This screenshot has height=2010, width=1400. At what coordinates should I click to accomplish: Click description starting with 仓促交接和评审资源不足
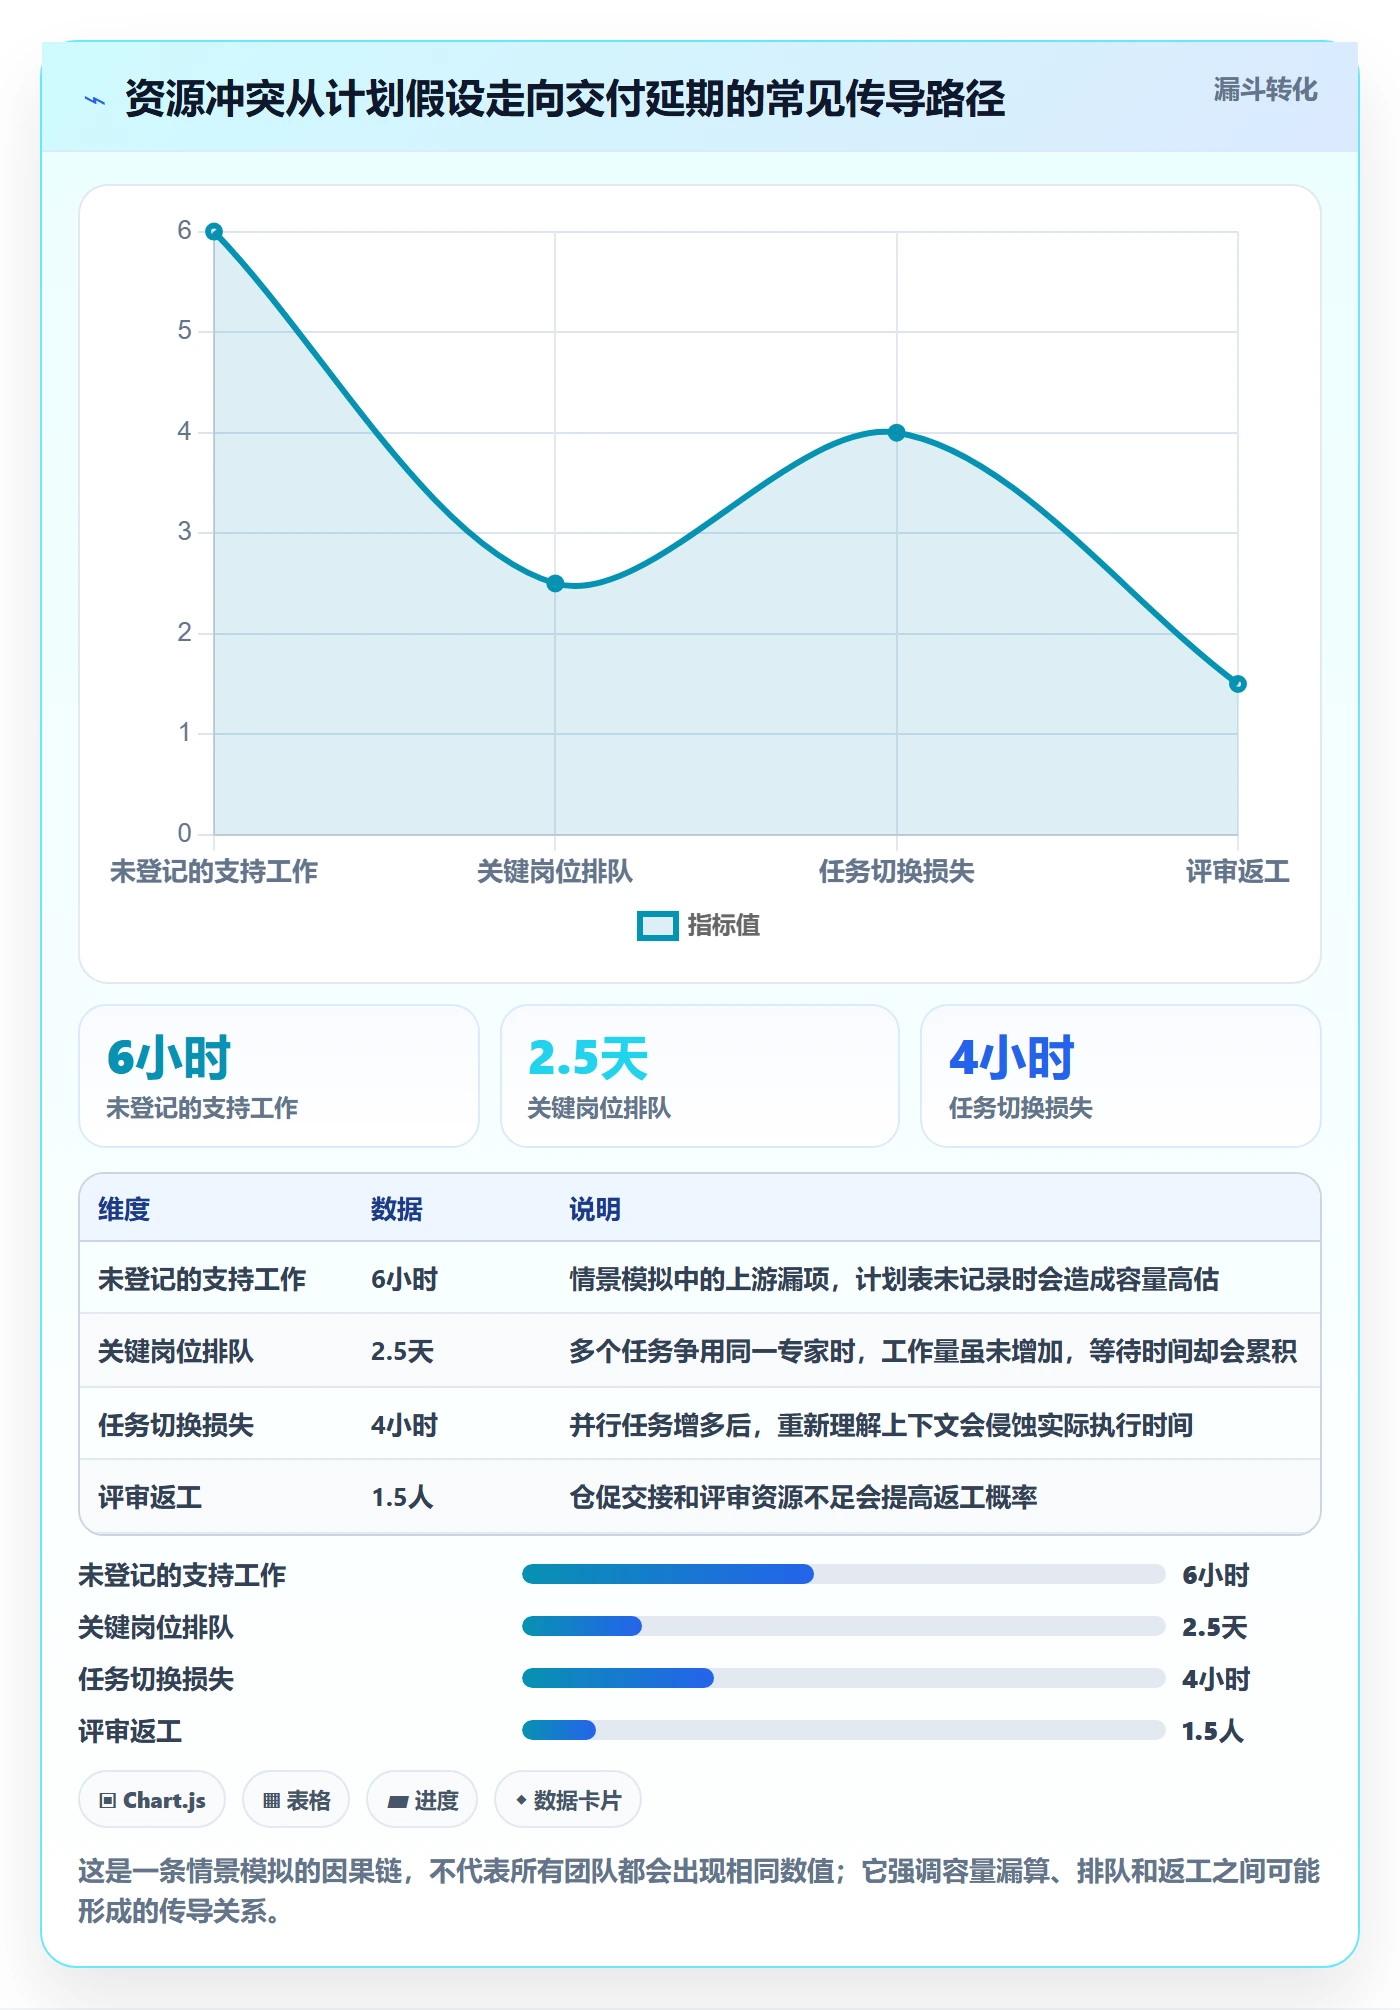click(x=803, y=1497)
